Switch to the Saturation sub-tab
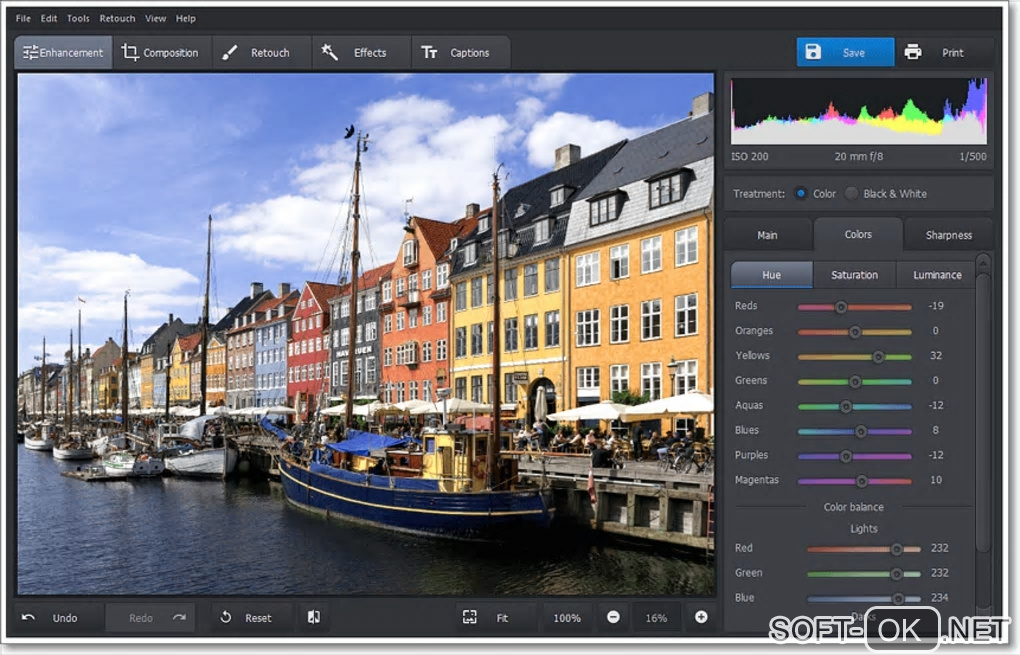 tap(854, 275)
